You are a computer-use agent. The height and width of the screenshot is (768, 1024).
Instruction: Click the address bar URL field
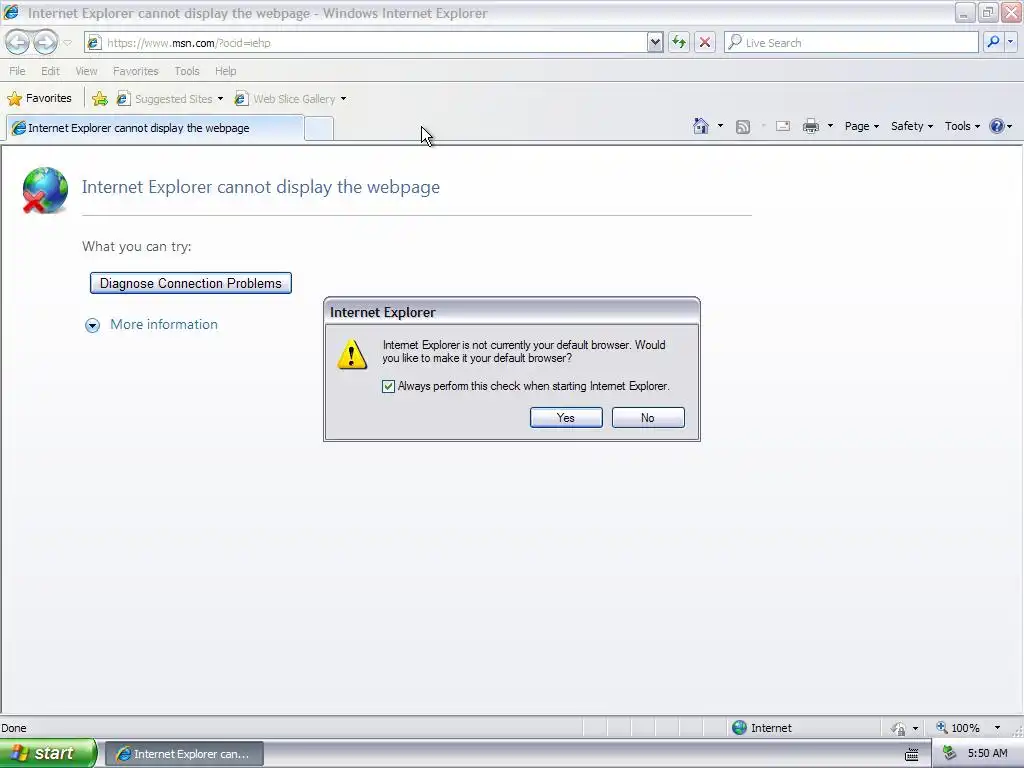[366, 43]
